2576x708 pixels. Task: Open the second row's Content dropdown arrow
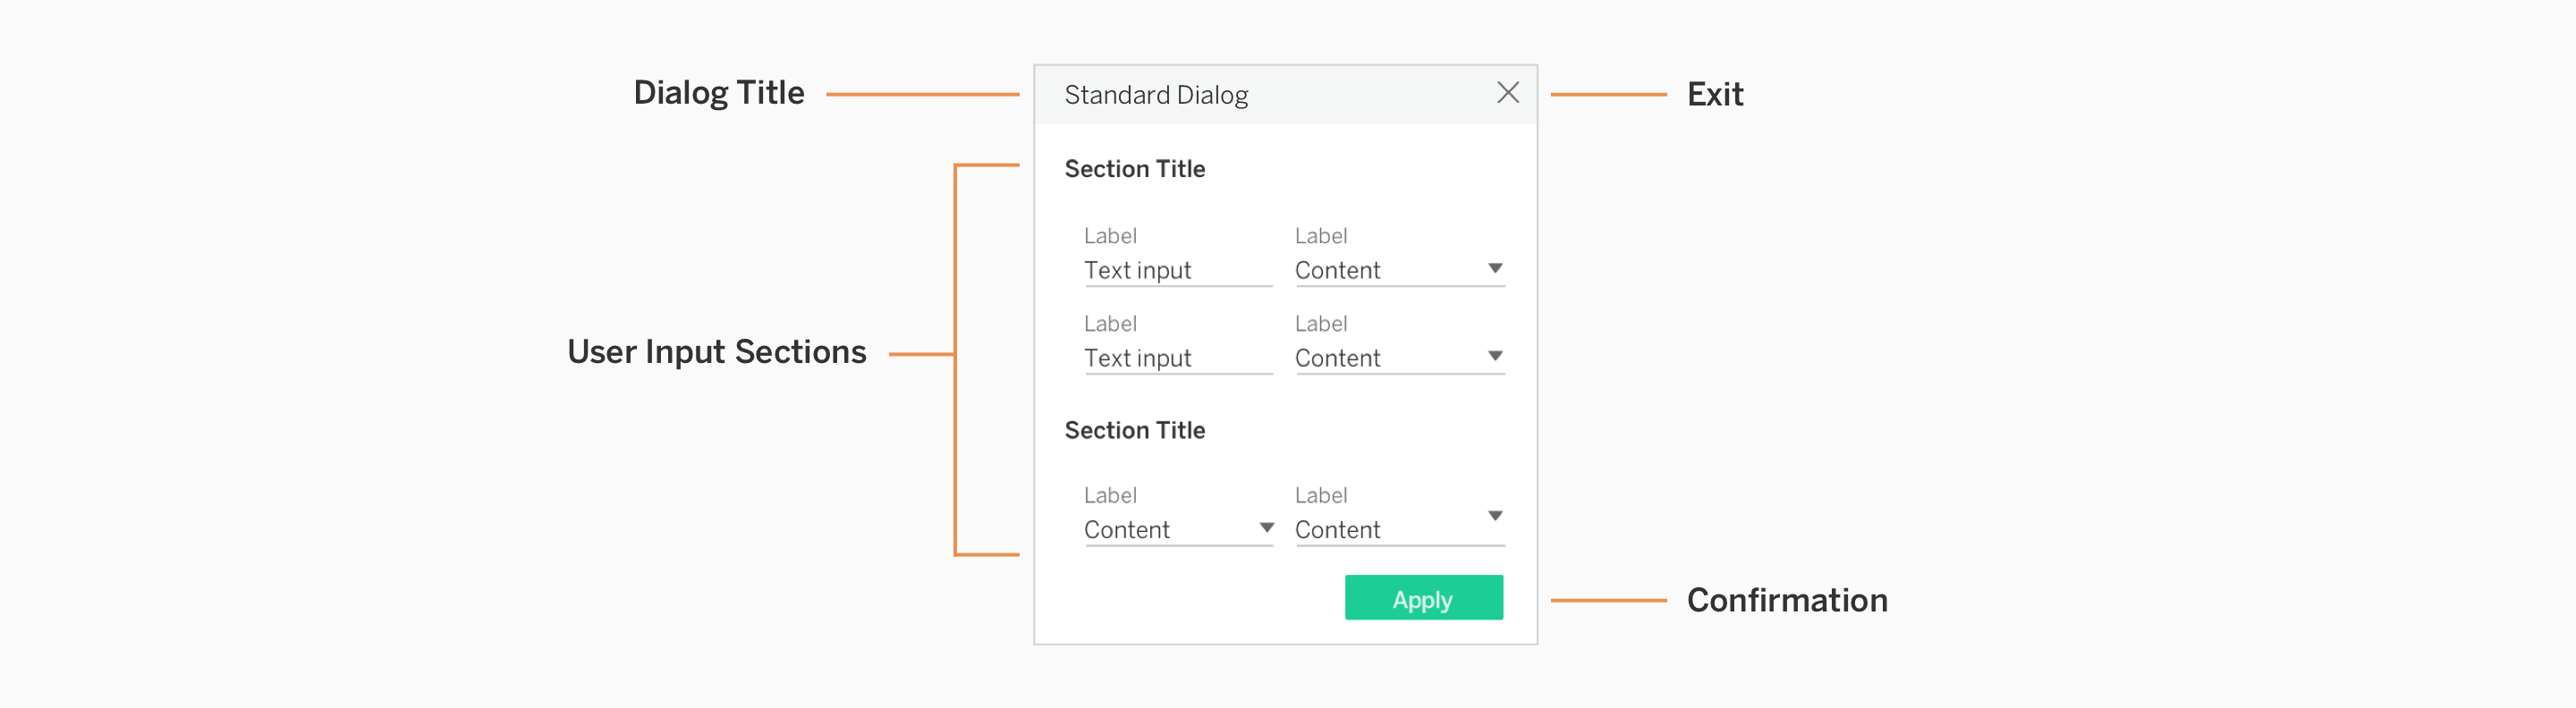pos(1494,356)
